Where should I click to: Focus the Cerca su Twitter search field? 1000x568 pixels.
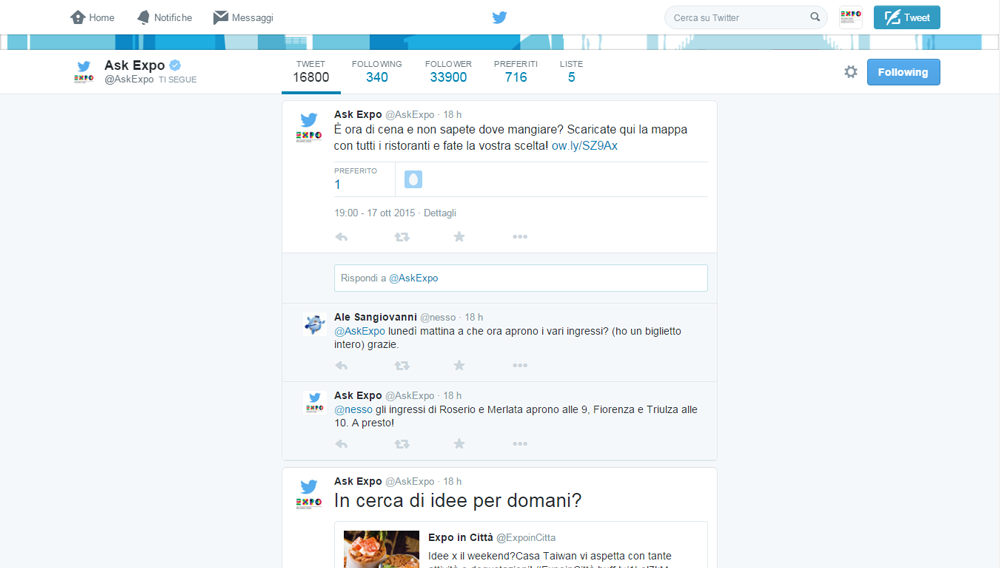745,17
